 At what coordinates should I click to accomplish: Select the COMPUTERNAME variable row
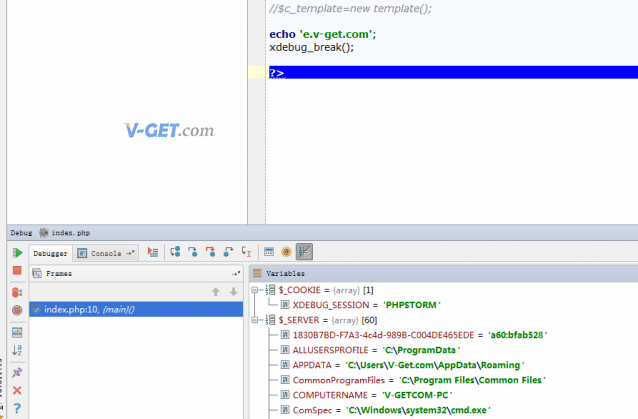367,395
